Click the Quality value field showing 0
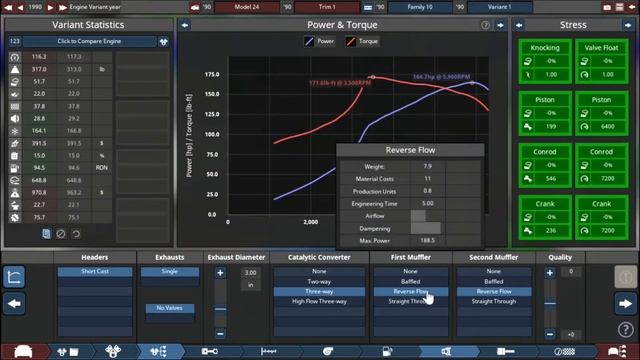The height and width of the screenshot is (360, 640). [571, 271]
